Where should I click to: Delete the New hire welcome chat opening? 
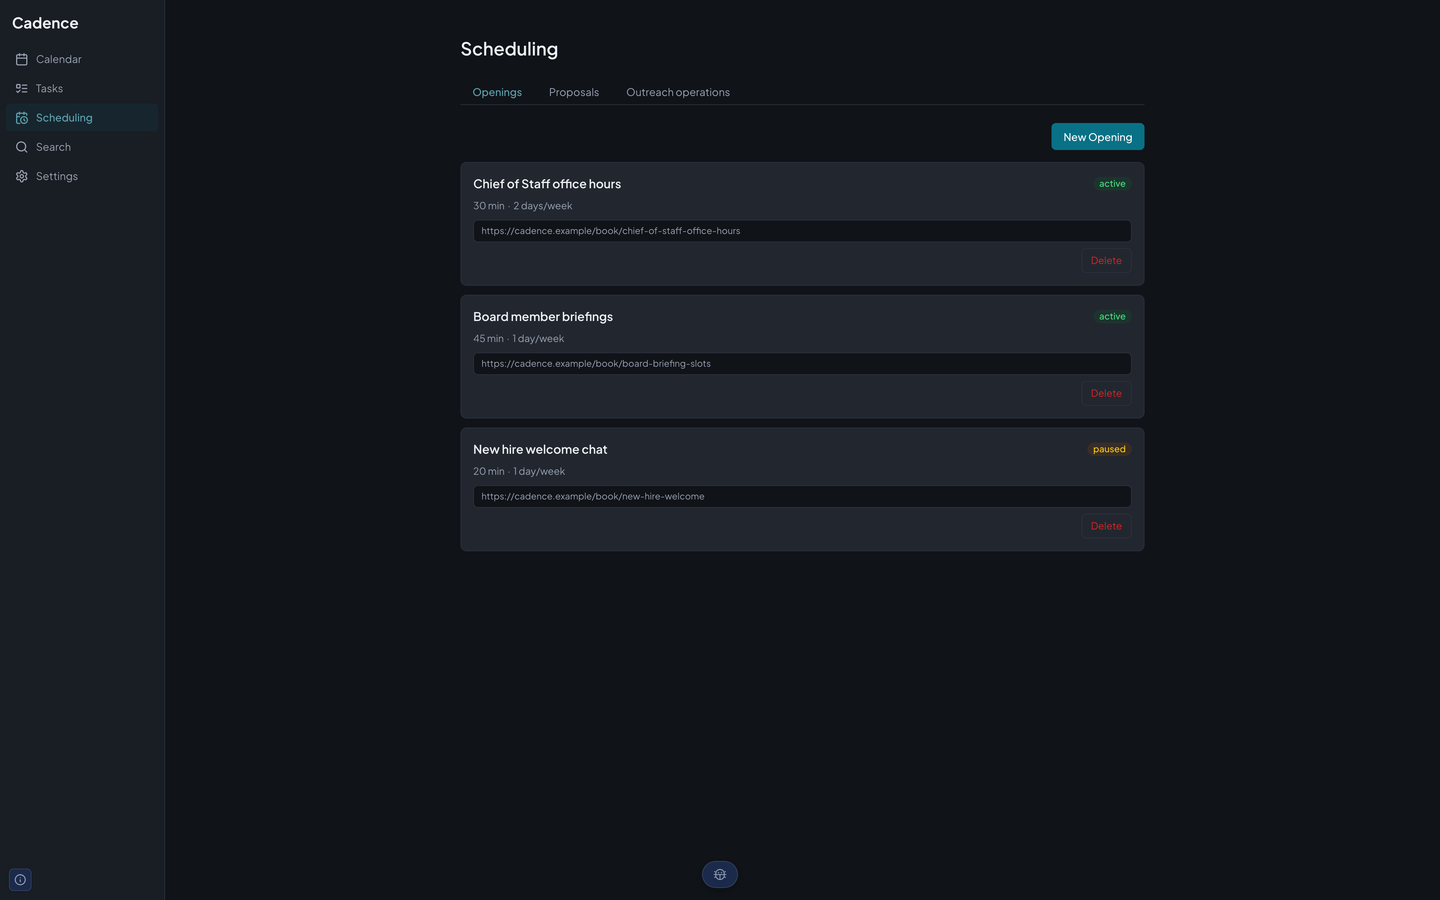[x=1106, y=526]
